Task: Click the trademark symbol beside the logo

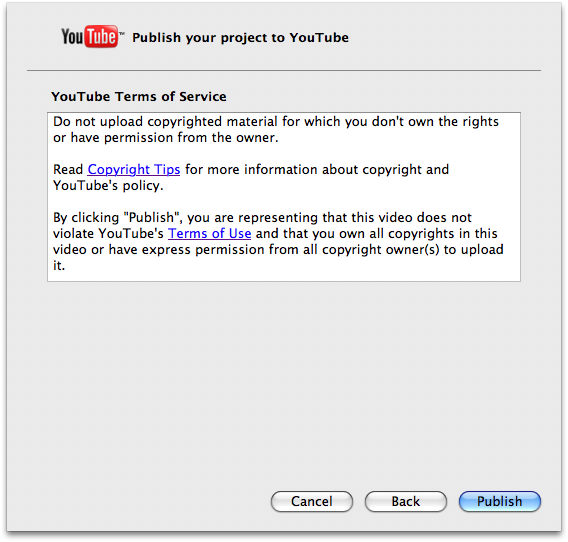Action: [122, 33]
